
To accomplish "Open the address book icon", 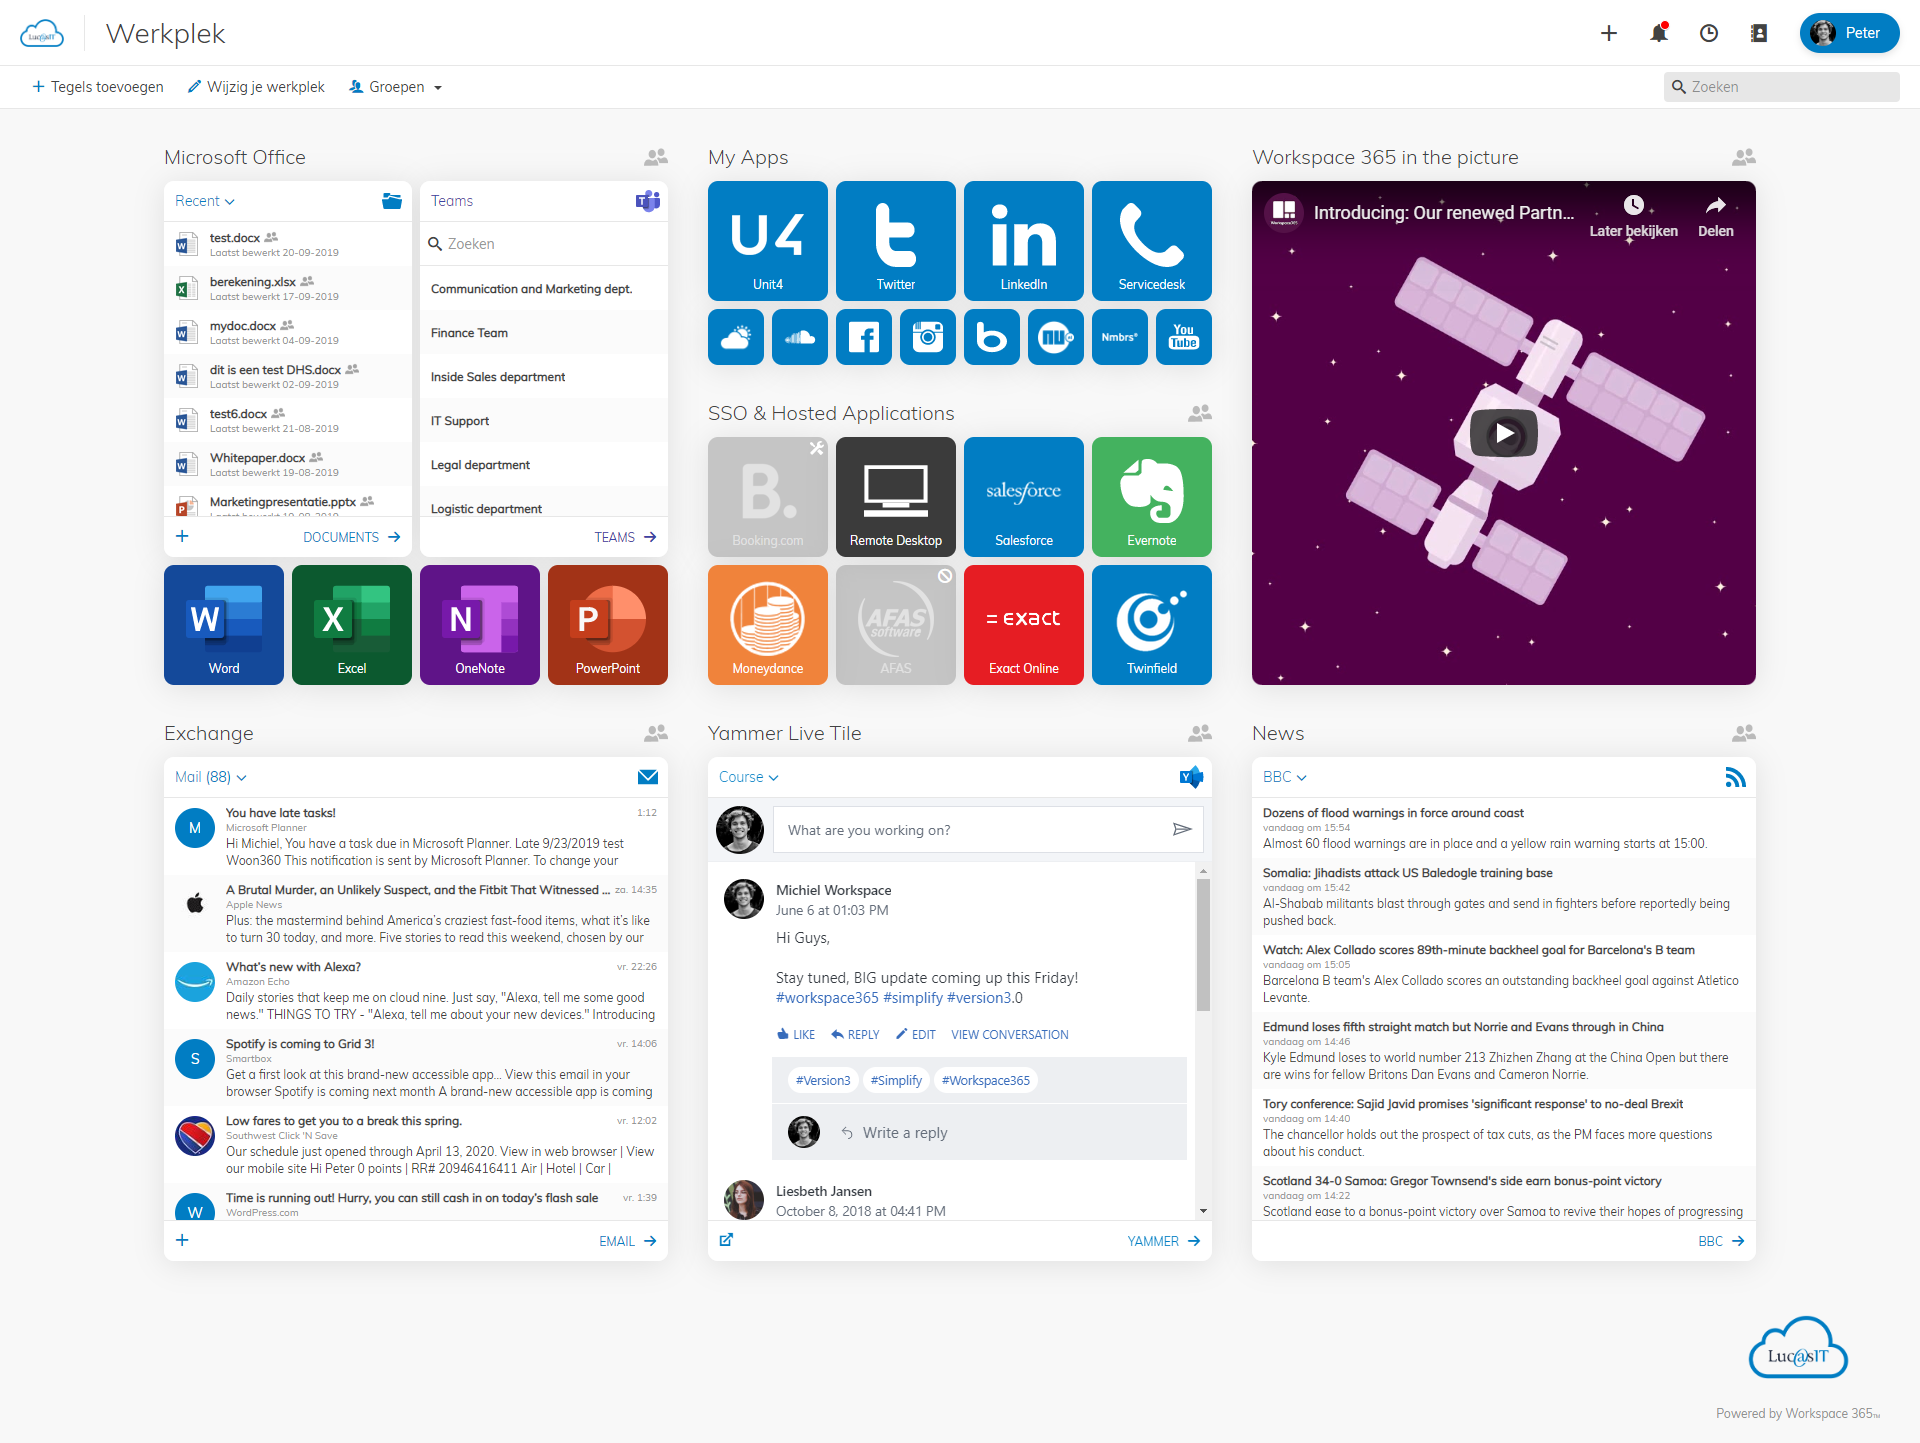I will click(1759, 33).
